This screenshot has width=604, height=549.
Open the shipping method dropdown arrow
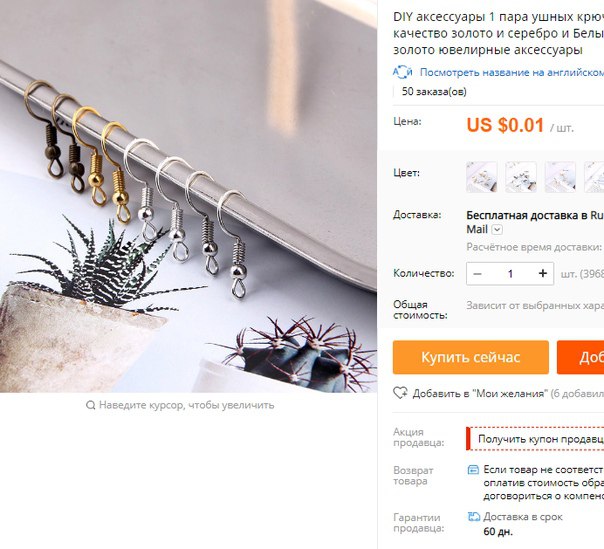[497, 230]
